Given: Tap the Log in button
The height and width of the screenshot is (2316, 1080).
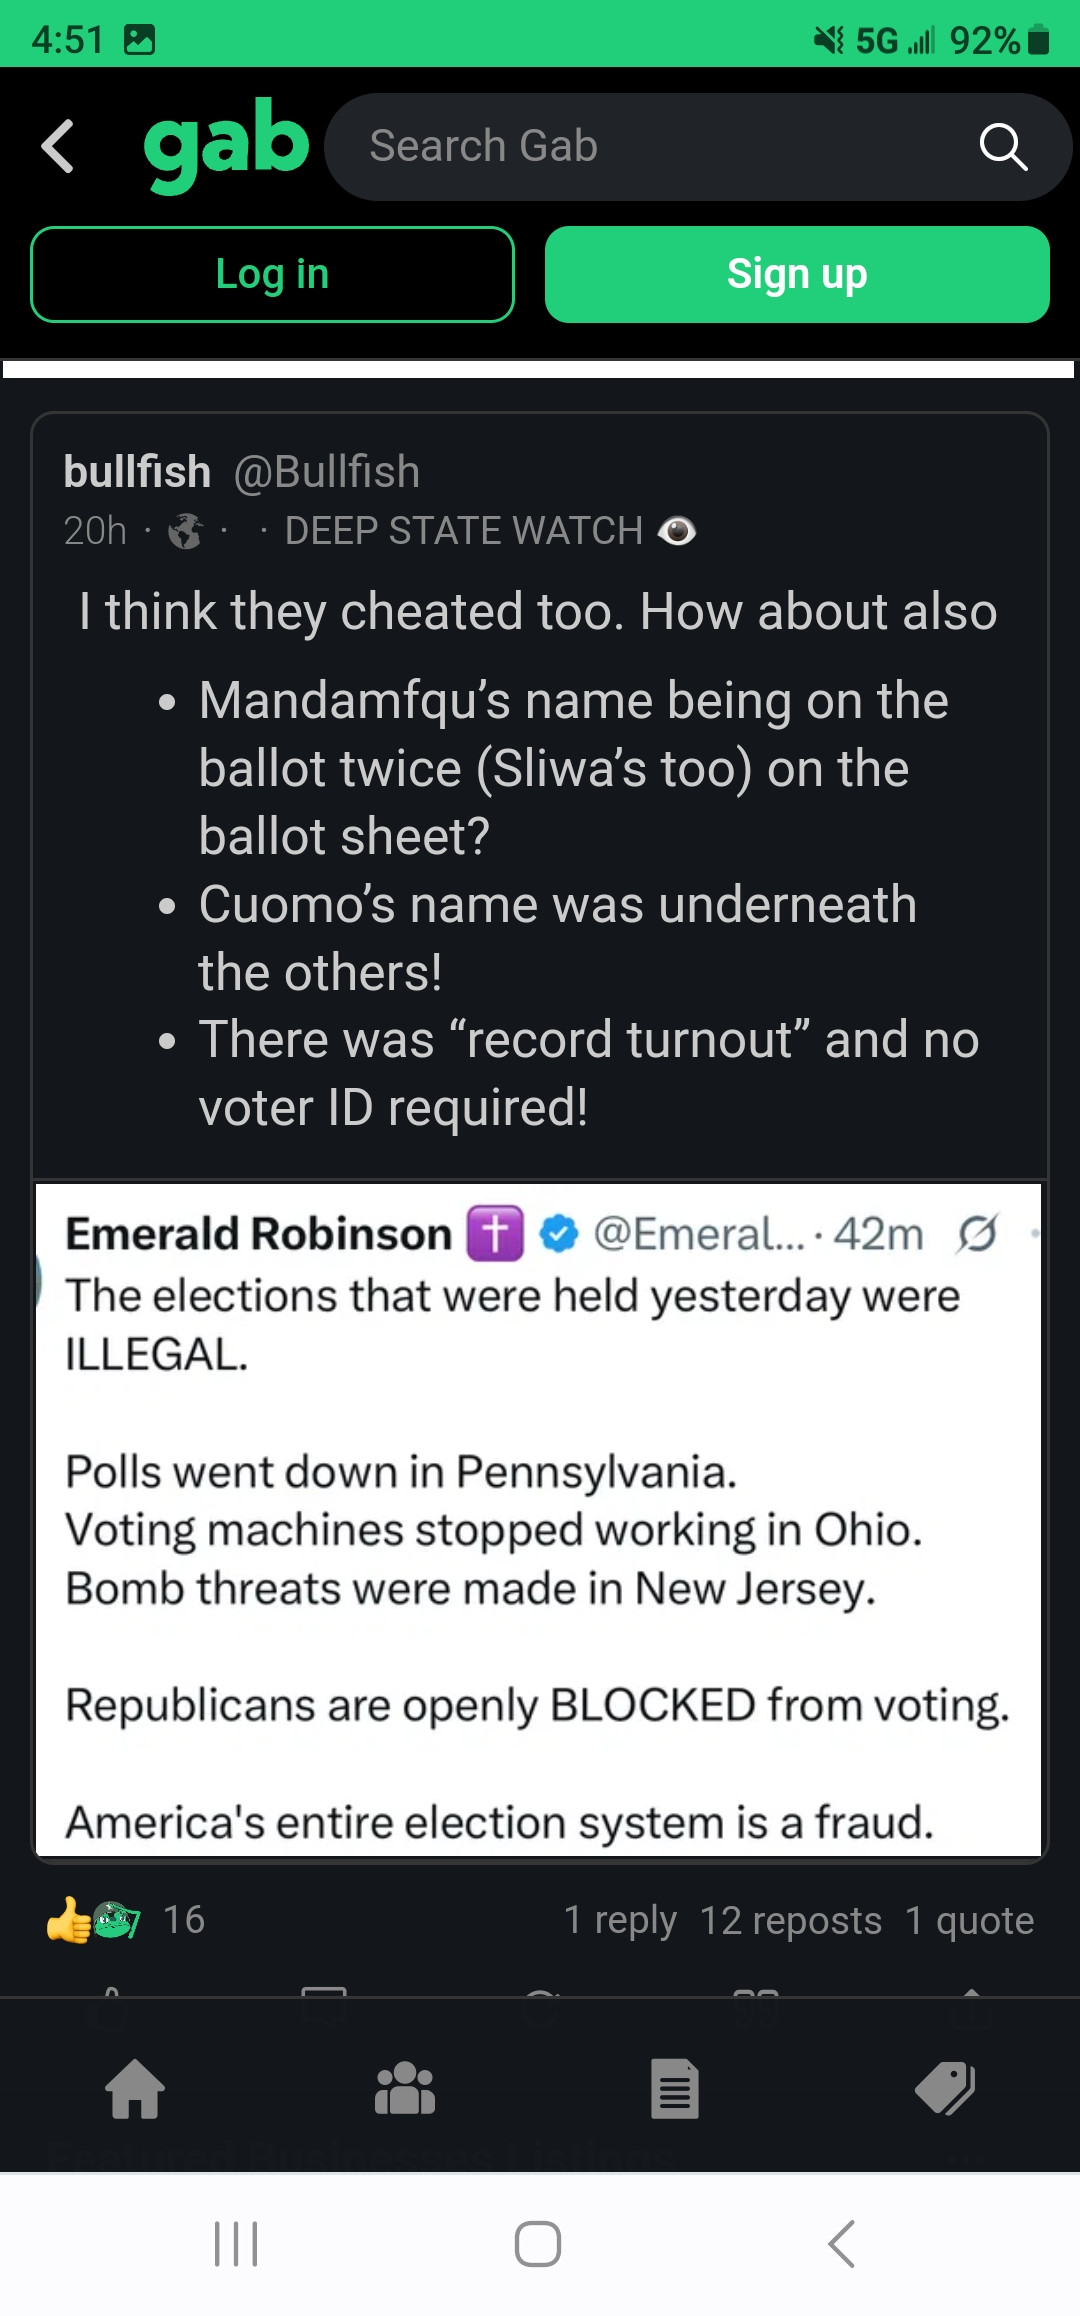Looking at the screenshot, I should pyautogui.click(x=272, y=275).
